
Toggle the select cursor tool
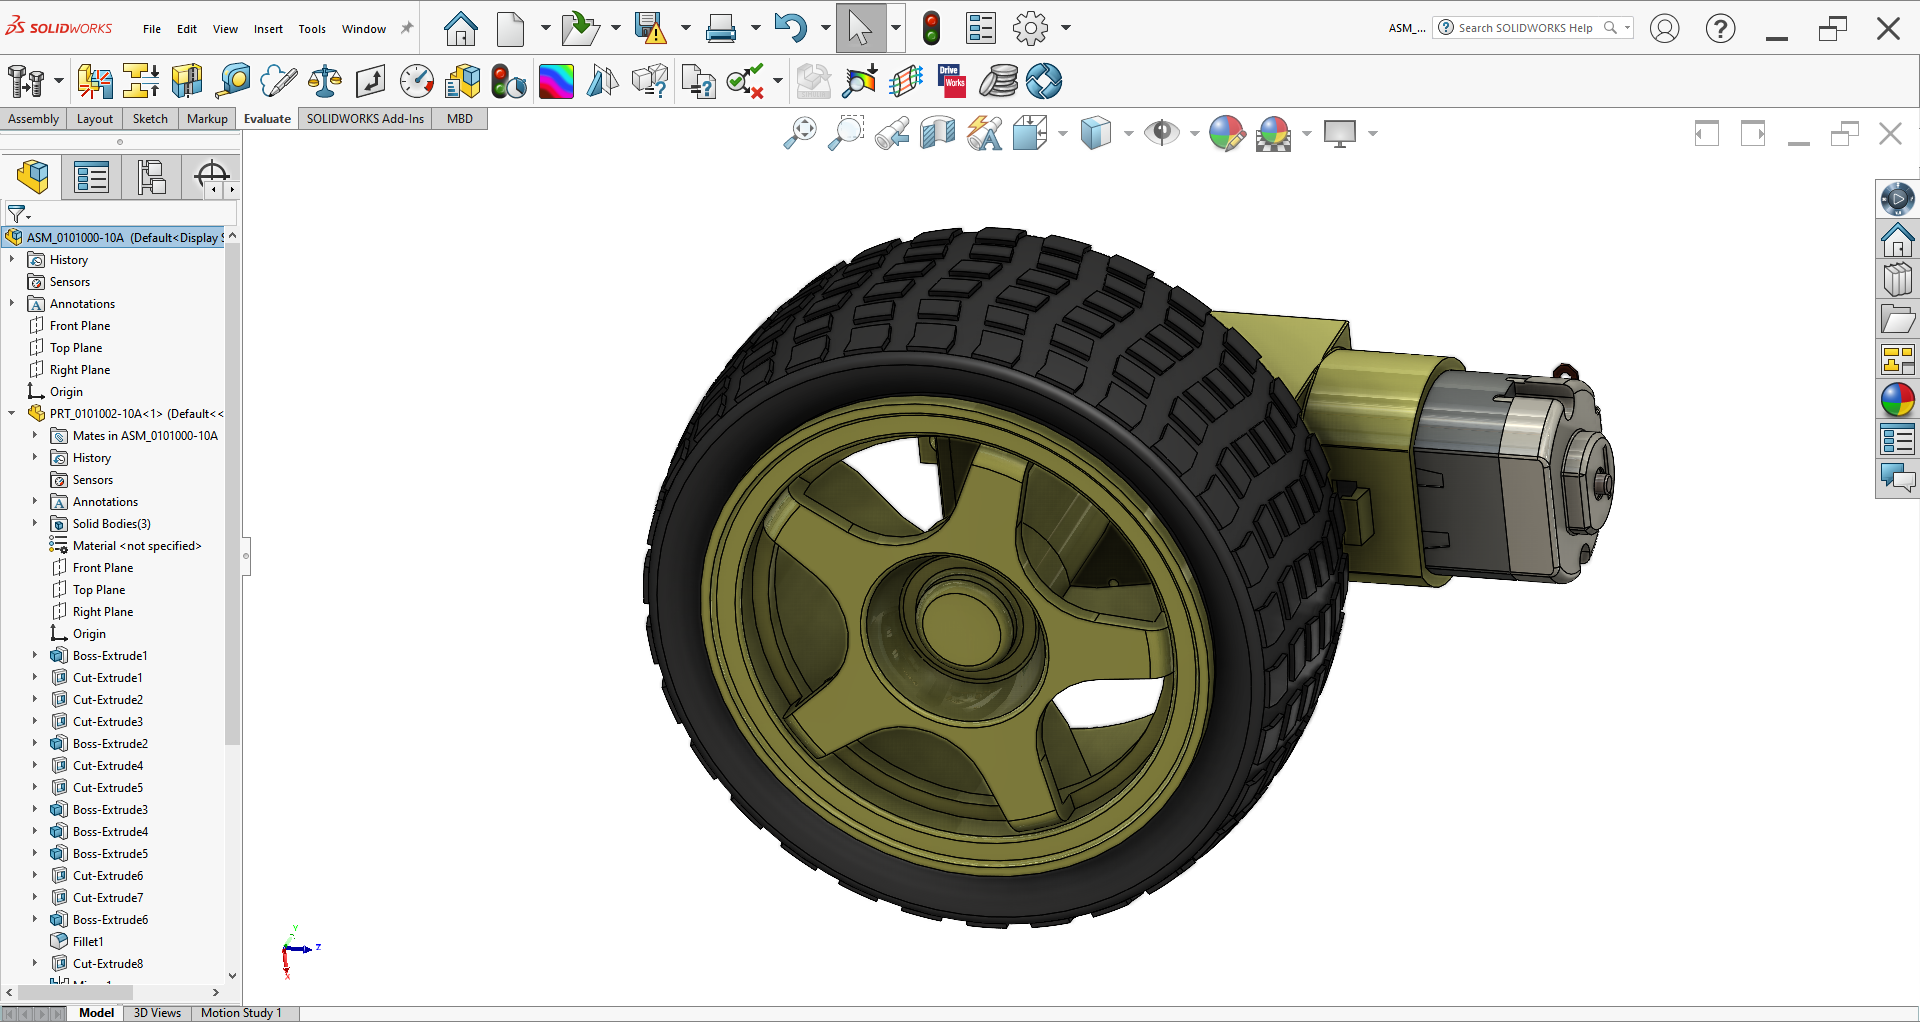tap(859, 28)
